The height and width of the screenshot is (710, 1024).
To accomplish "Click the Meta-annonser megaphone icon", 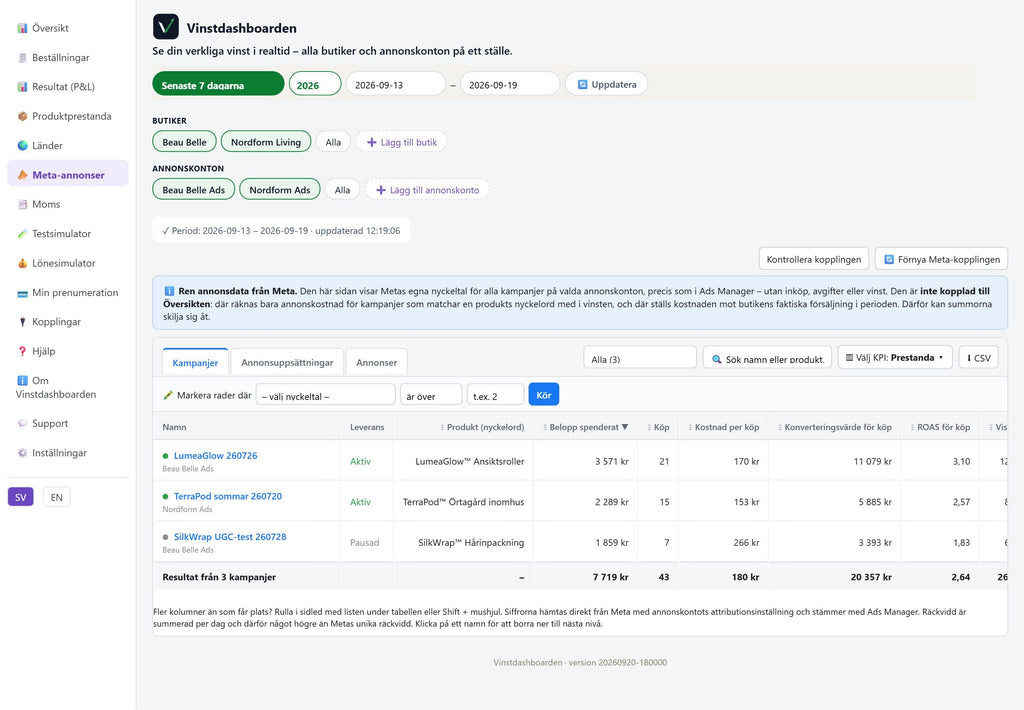I will [x=22, y=175].
